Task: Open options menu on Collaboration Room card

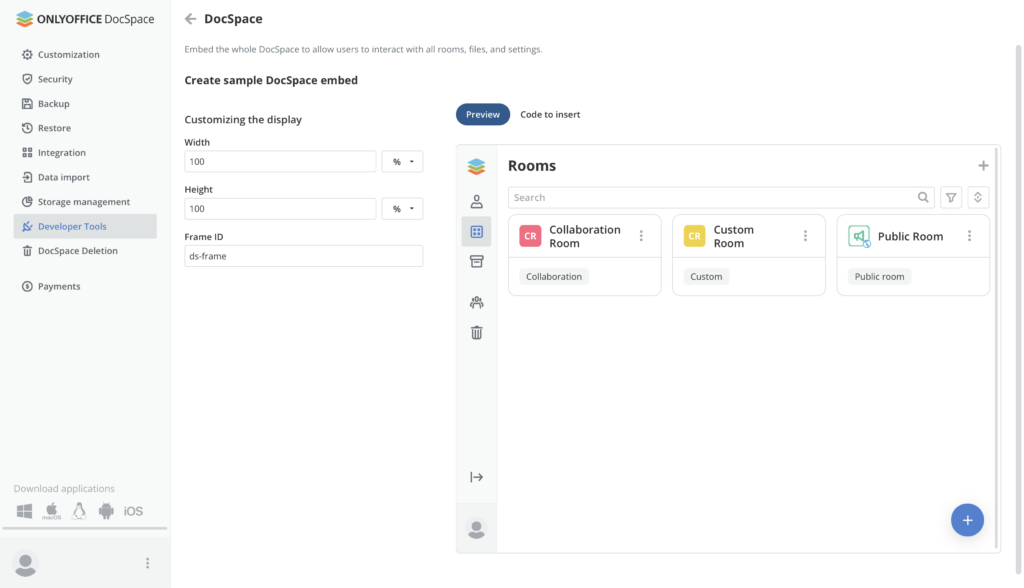Action: pyautogui.click(x=641, y=233)
